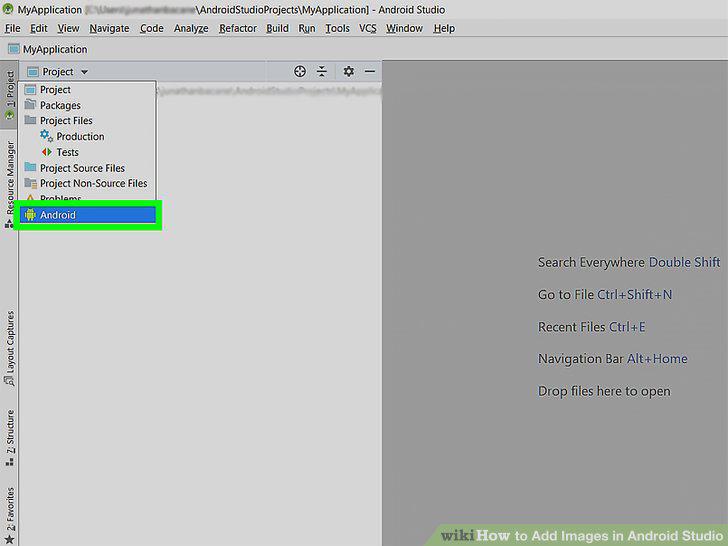Open the Edit menu
728x546 pixels.
tap(39, 28)
